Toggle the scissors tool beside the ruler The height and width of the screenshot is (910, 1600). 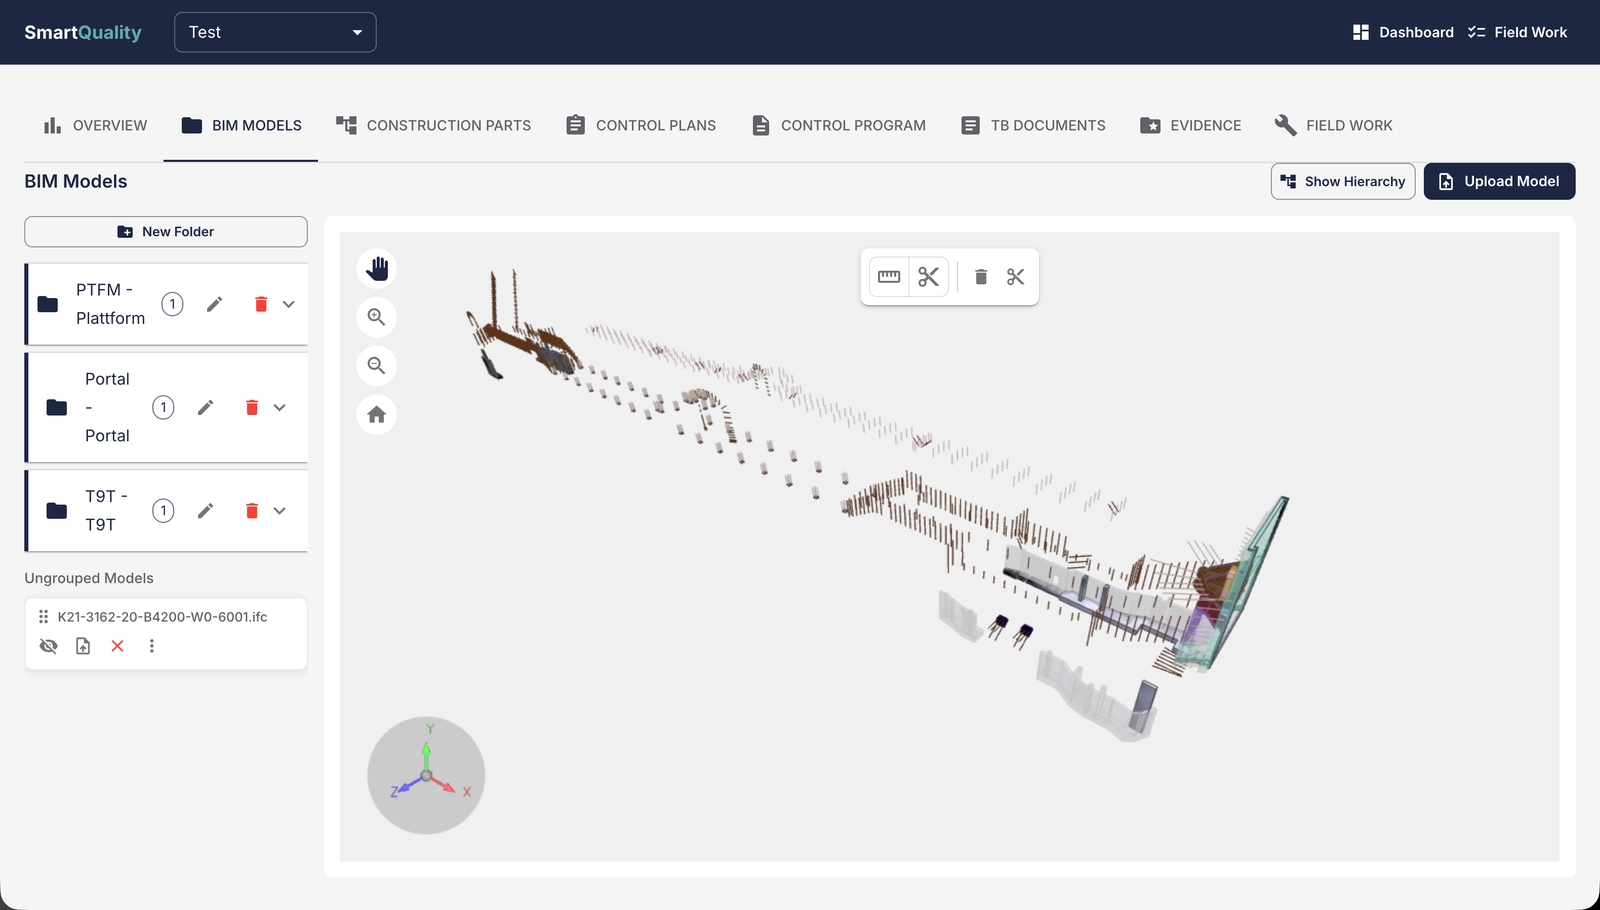point(929,277)
